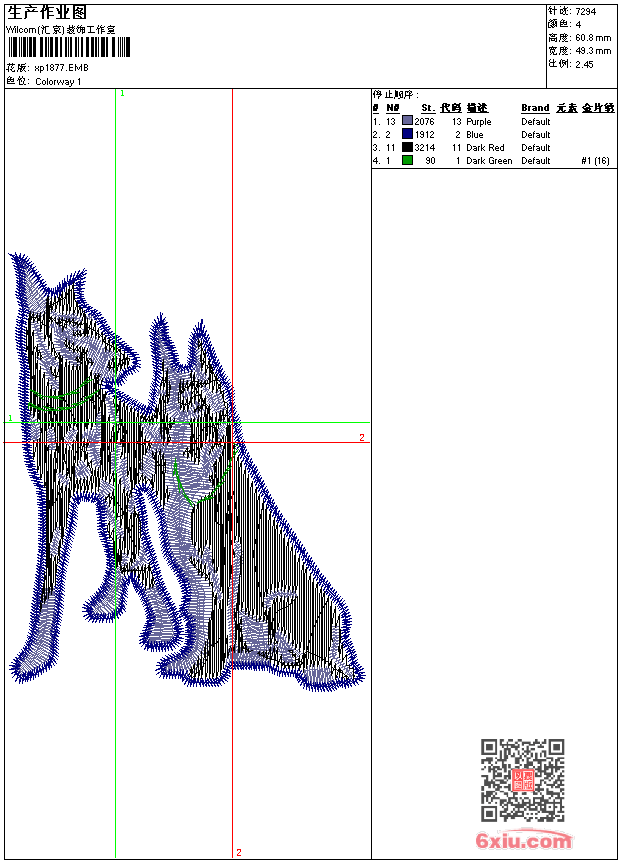Image resolution: width=620 pixels, height=860 pixels.
Task: Click the Purple color swatch in row 1
Action: (x=408, y=122)
